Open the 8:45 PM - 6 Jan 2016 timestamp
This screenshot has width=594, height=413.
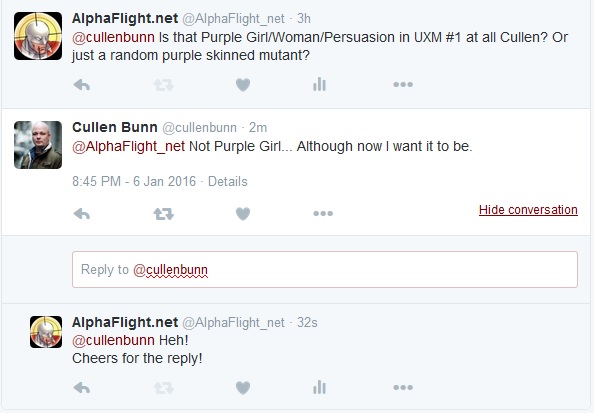pos(134,181)
